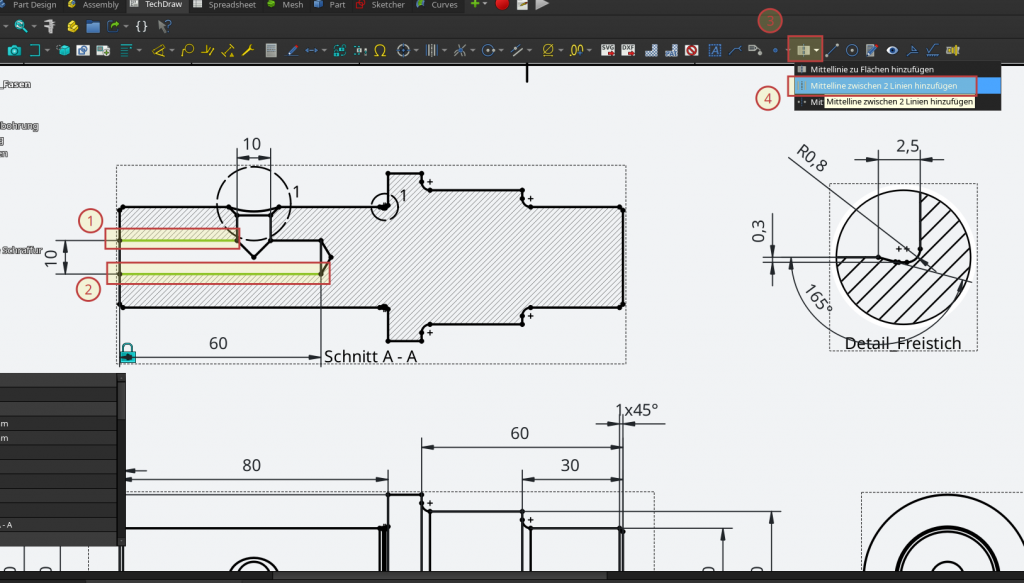Toggle the eye visibility icon in toolbar
Screen dimensions: 1024x583
(891, 50)
